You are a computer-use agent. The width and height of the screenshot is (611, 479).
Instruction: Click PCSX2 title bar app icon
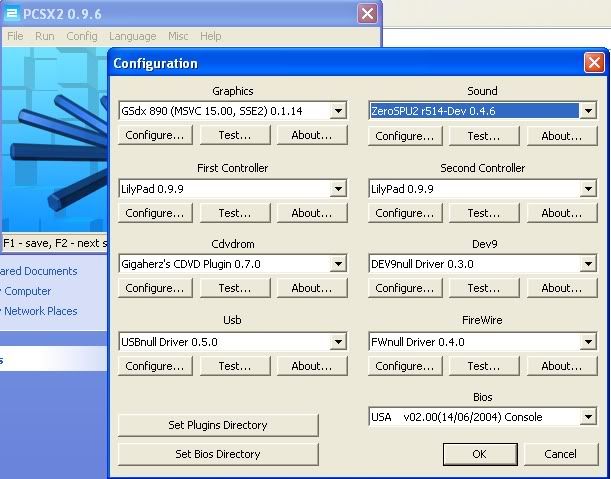(x=12, y=14)
